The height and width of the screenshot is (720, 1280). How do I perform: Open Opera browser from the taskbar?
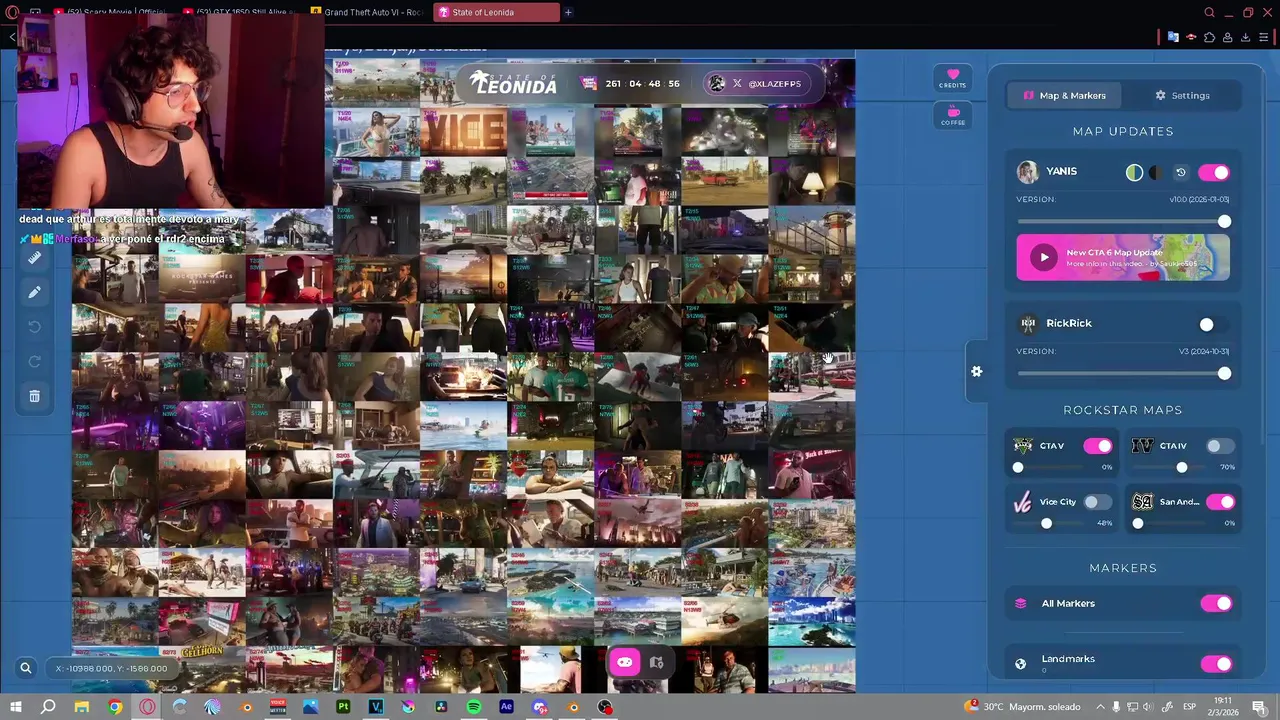(x=148, y=707)
